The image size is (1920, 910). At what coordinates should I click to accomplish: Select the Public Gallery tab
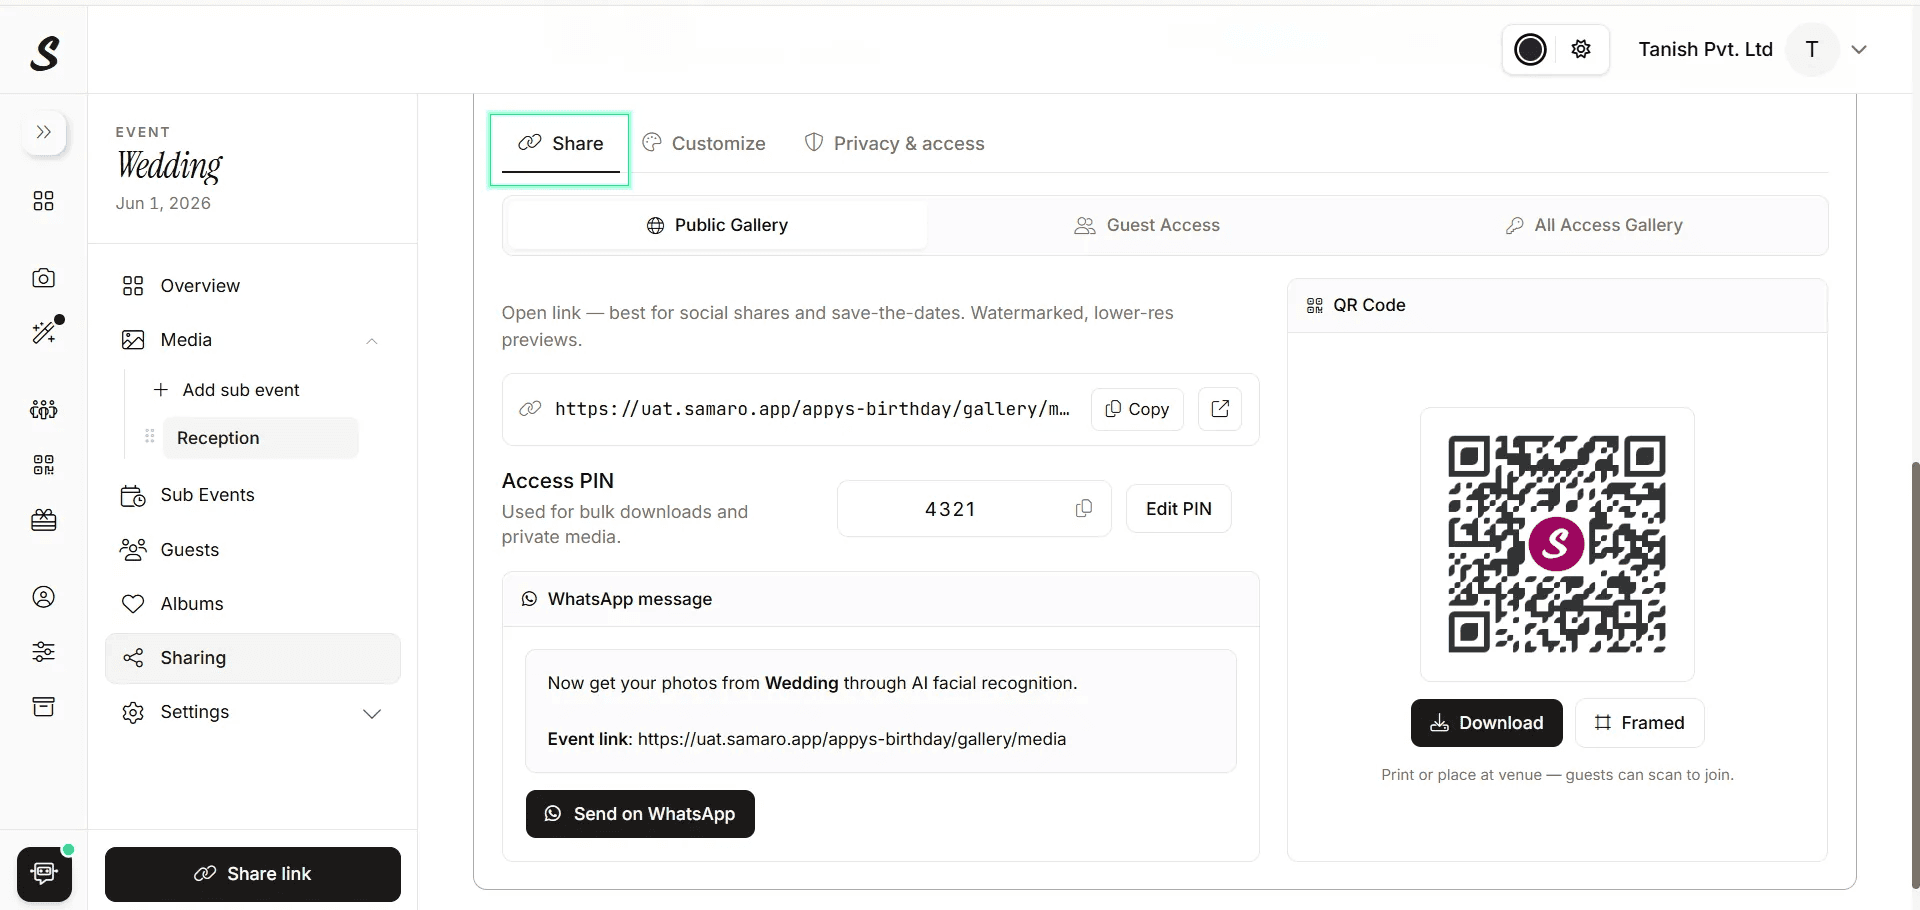[717, 226]
